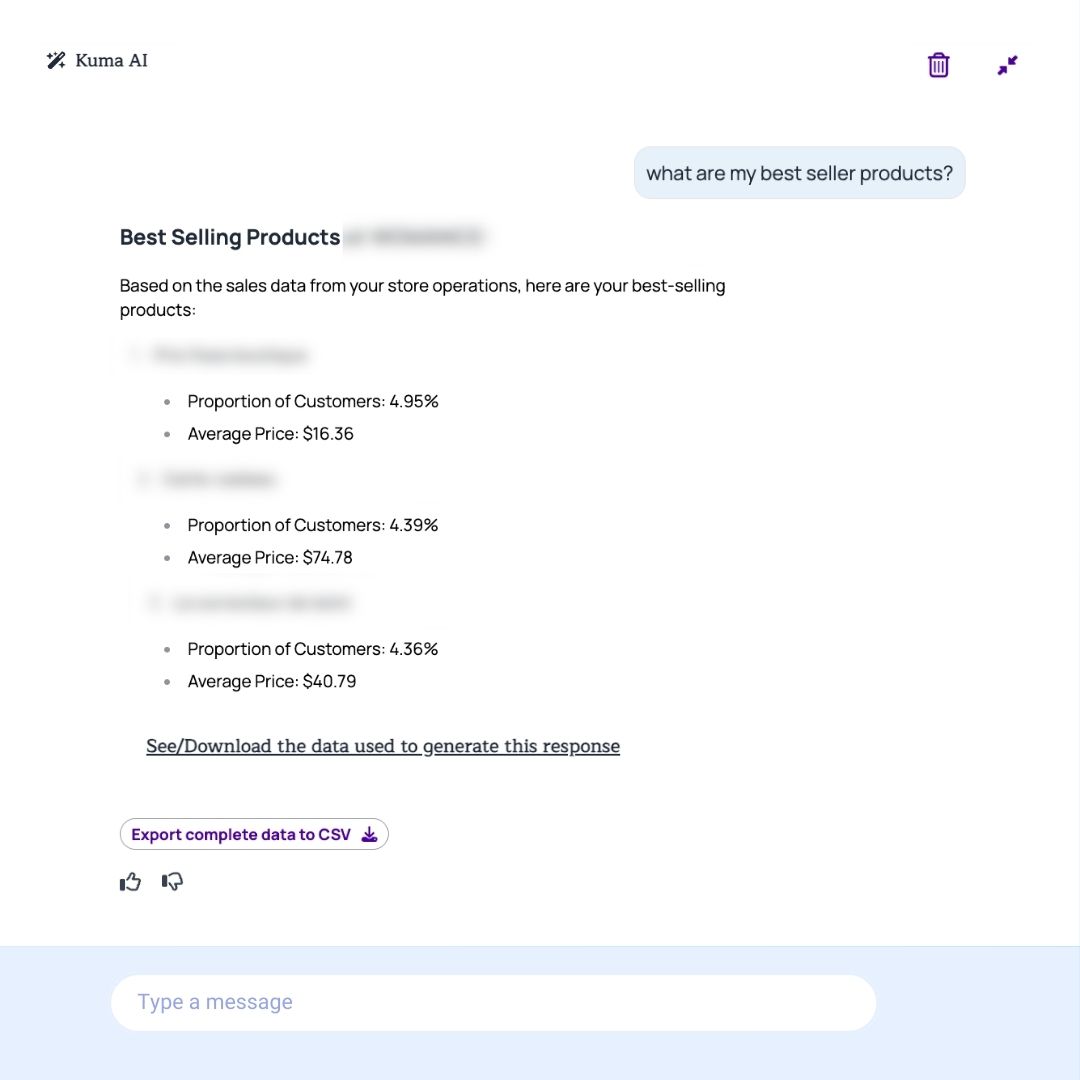Select the Proportion of Customers 4.39% line

(x=313, y=526)
